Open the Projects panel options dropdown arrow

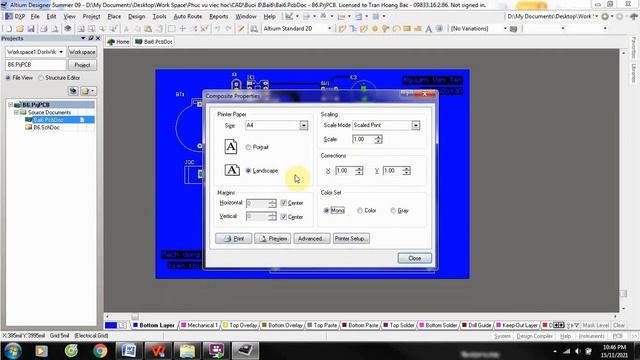tap(83, 38)
